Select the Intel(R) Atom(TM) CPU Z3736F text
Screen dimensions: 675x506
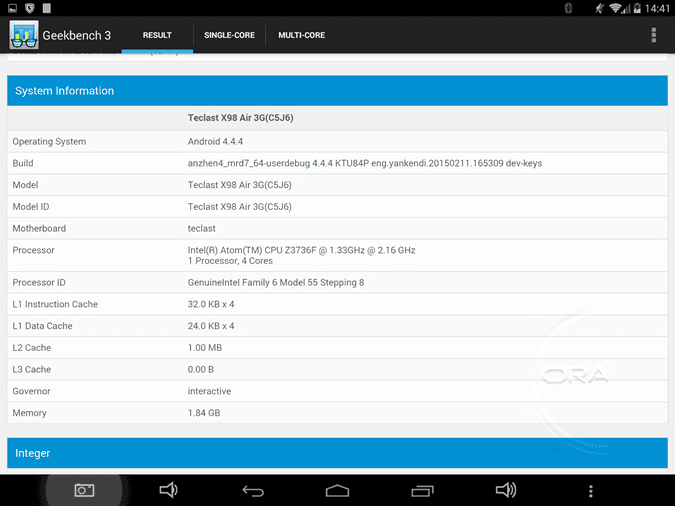(x=301, y=250)
